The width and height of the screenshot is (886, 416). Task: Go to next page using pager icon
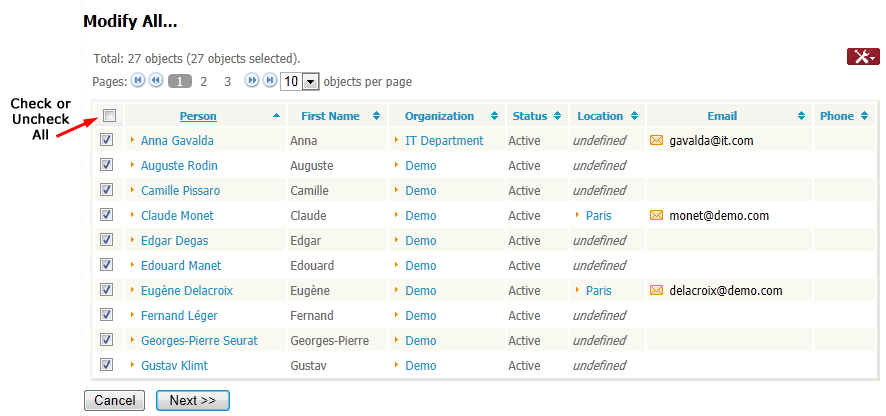pyautogui.click(x=252, y=81)
